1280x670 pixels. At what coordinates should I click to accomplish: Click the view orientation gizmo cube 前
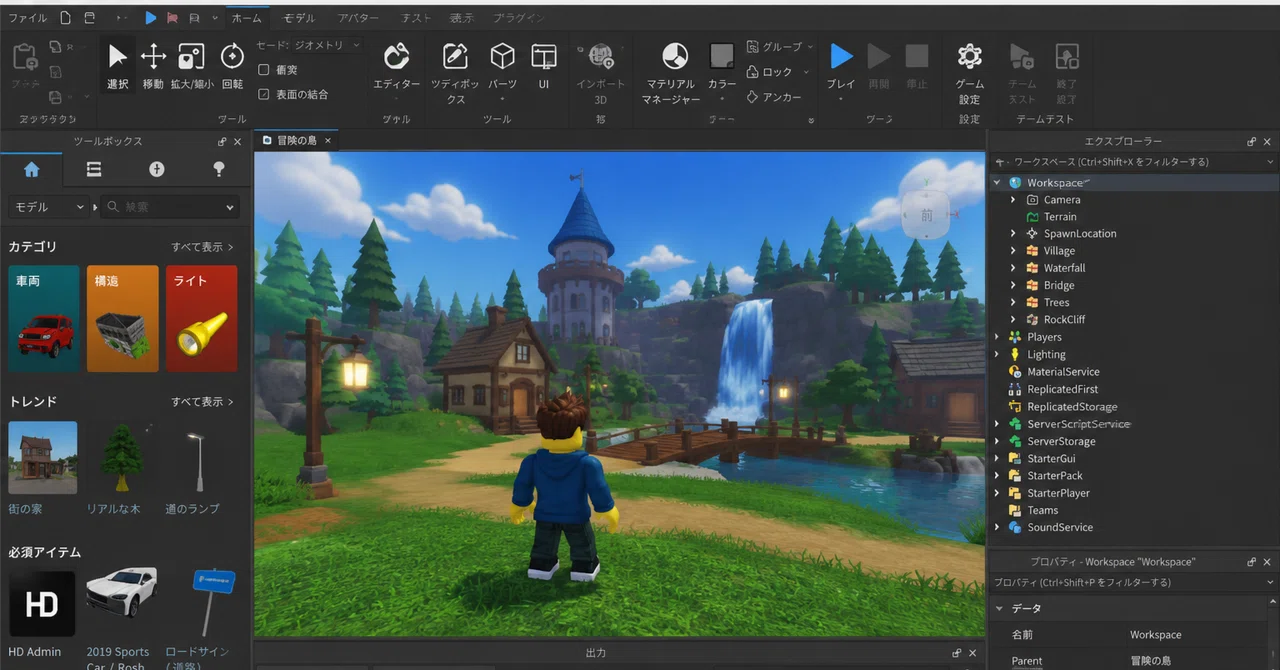pyautogui.click(x=926, y=214)
